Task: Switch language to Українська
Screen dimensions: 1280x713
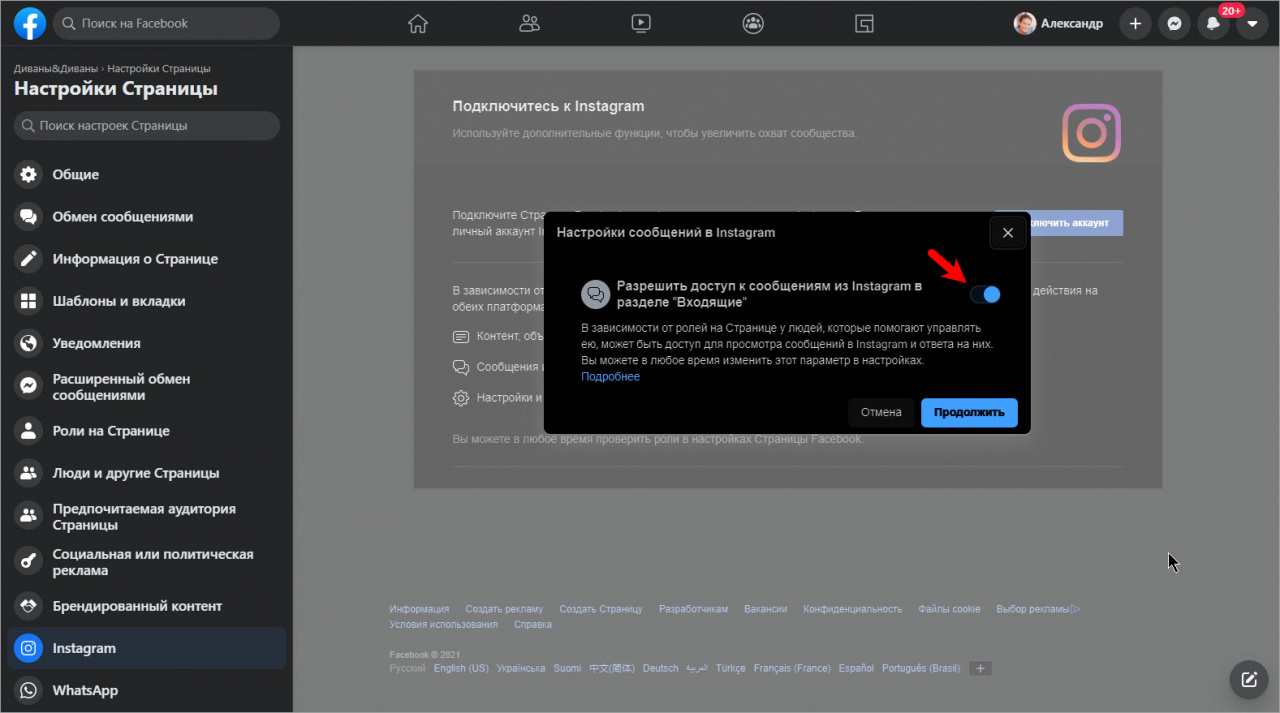Action: [521, 668]
